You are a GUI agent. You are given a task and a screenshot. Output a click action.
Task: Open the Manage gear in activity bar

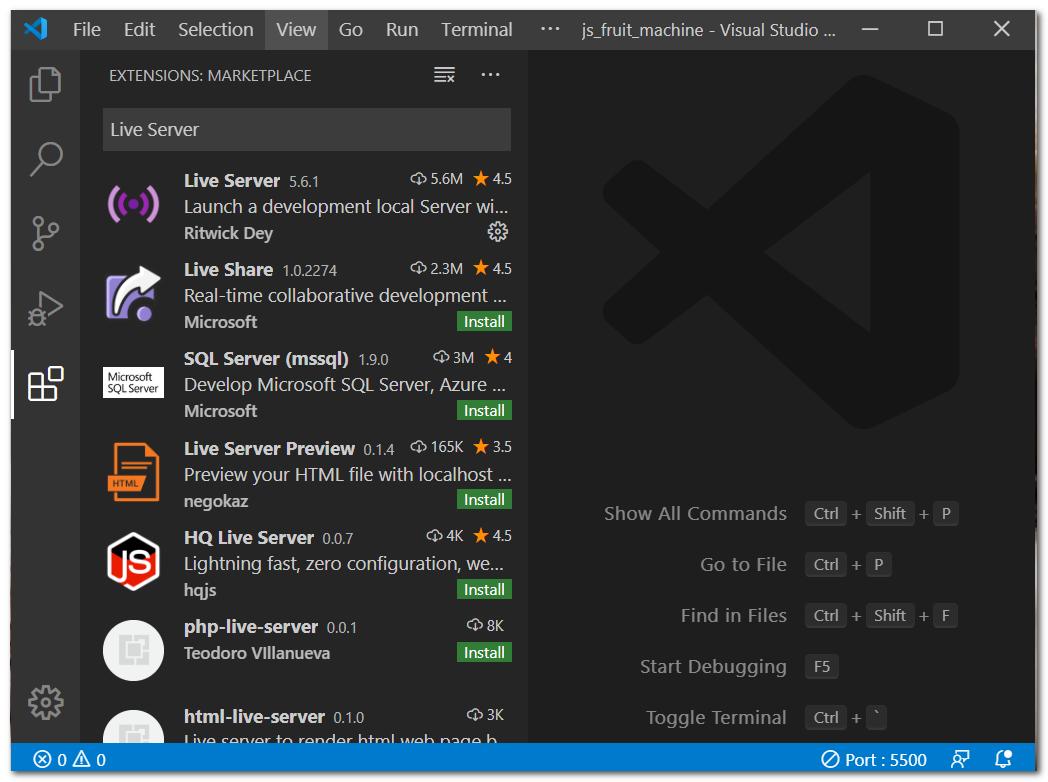[x=45, y=702]
